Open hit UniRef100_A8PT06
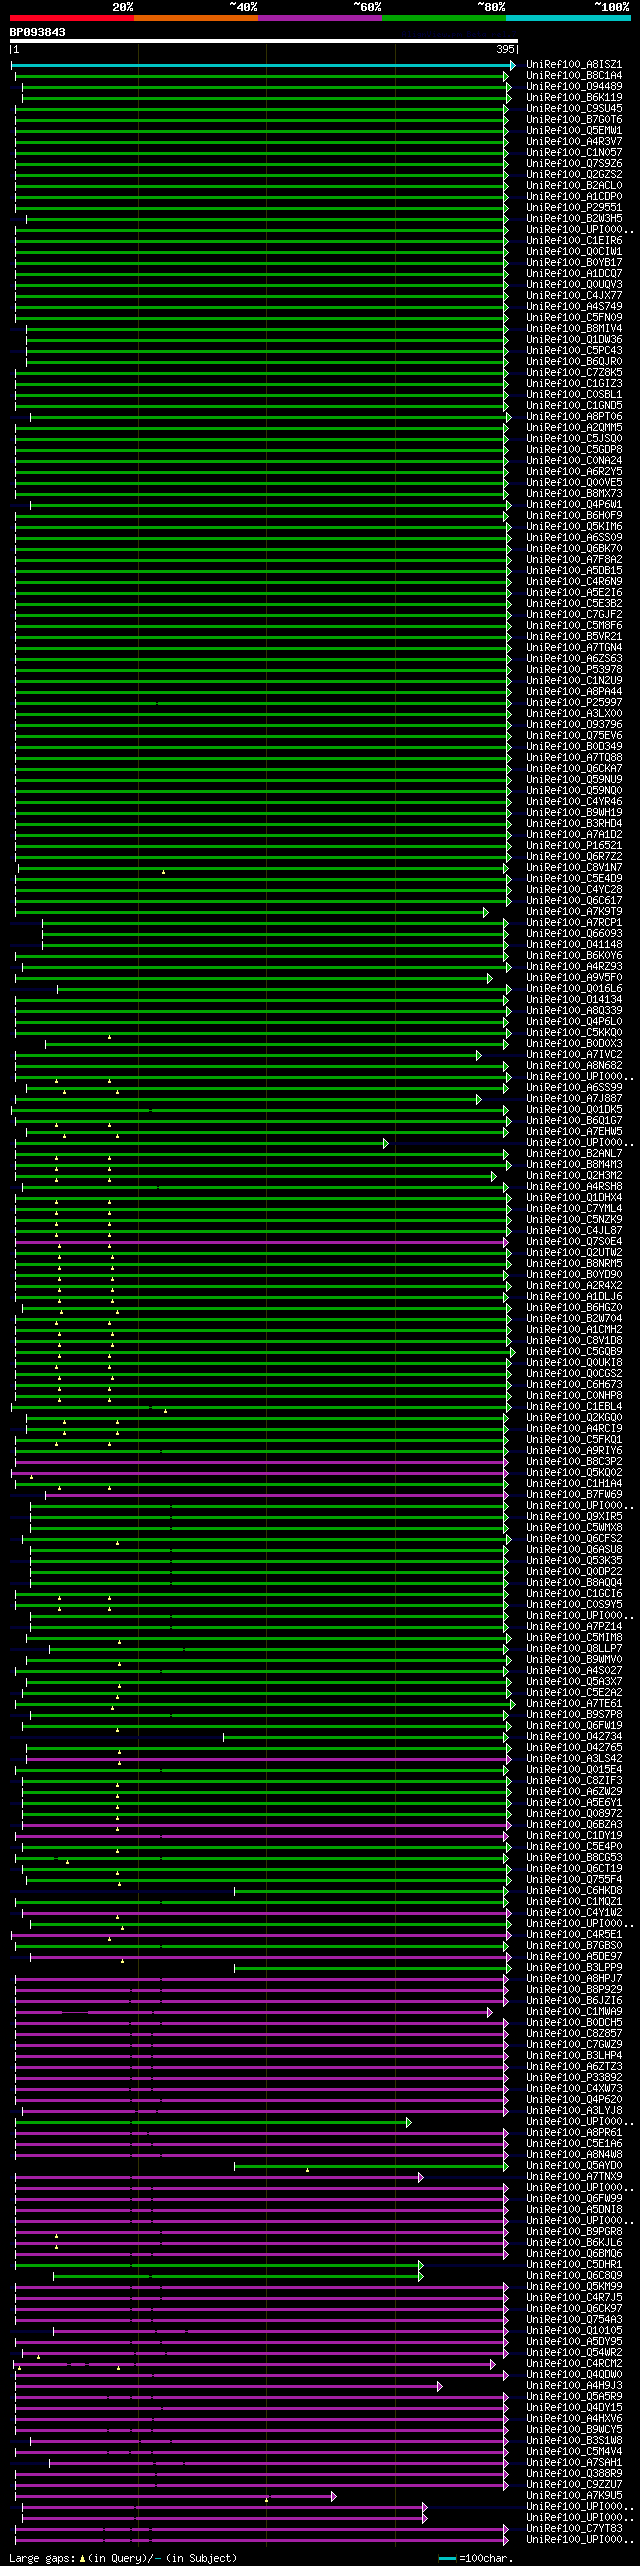640x2566 pixels. point(574,417)
